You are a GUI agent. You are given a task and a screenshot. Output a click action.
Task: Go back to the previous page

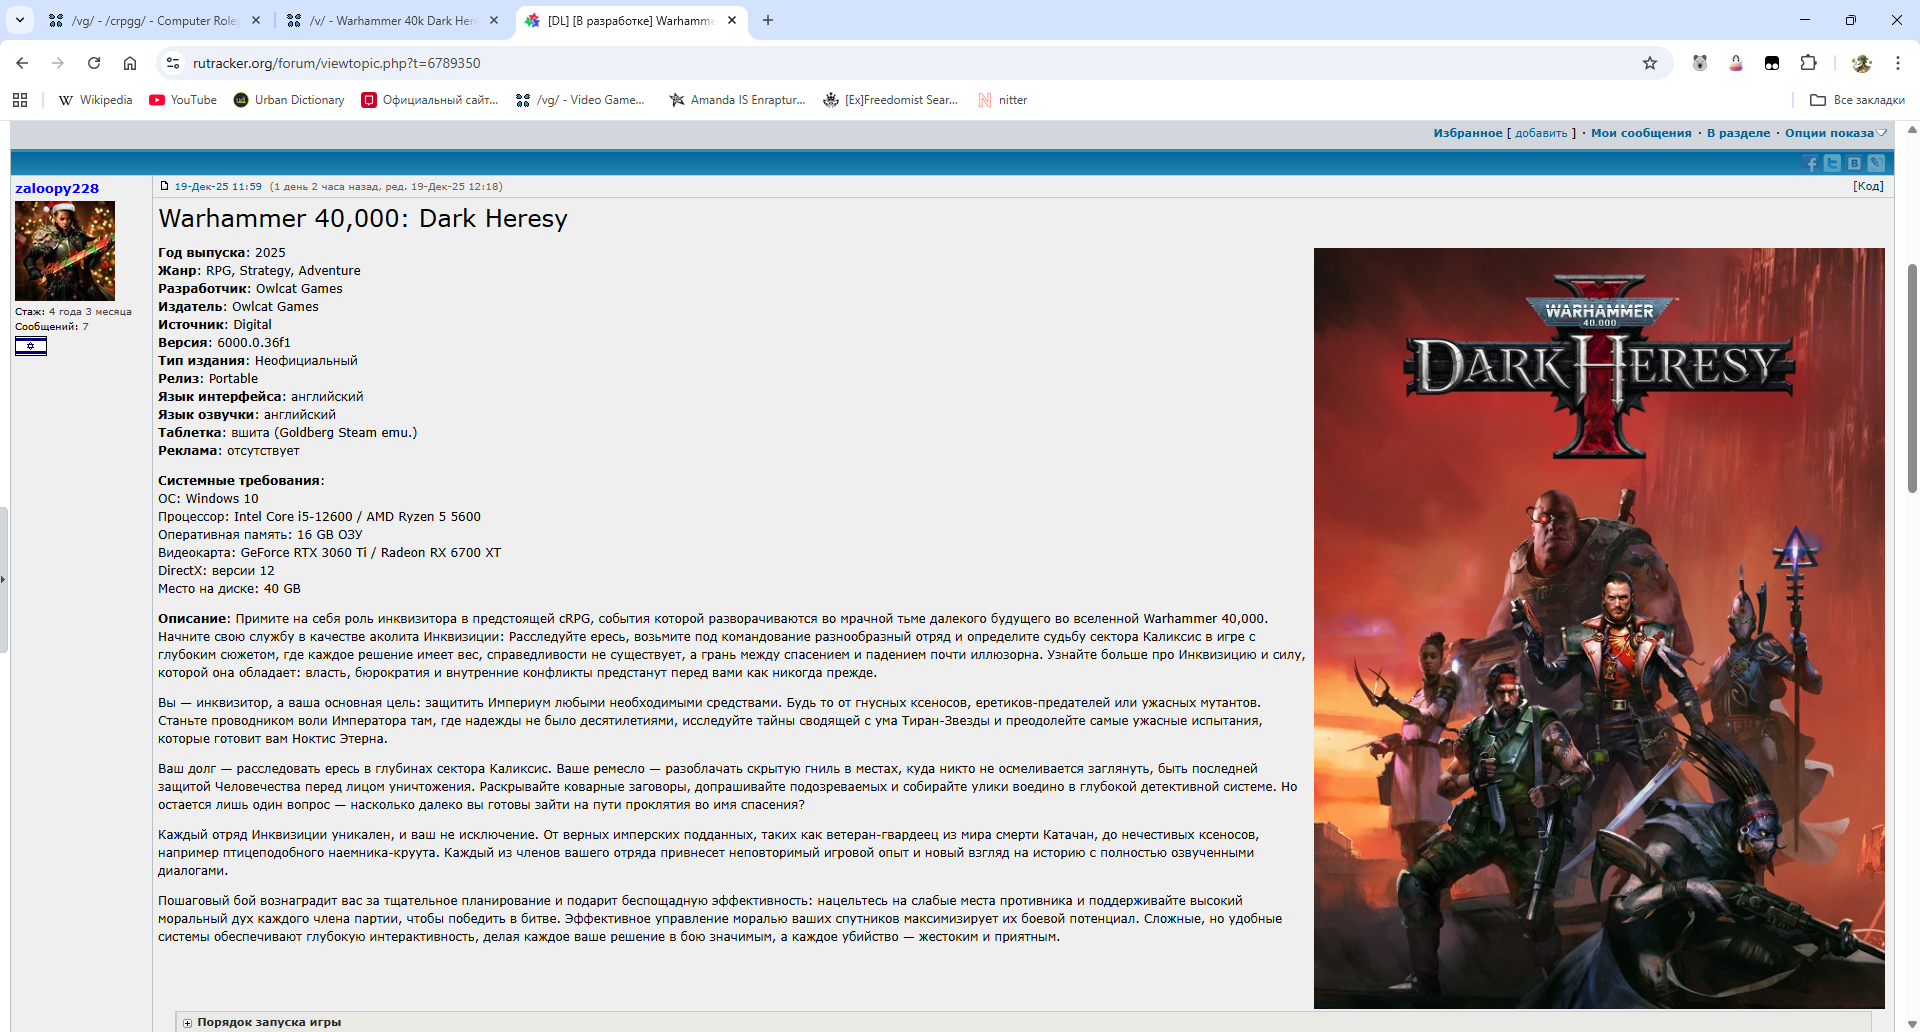coord(22,63)
